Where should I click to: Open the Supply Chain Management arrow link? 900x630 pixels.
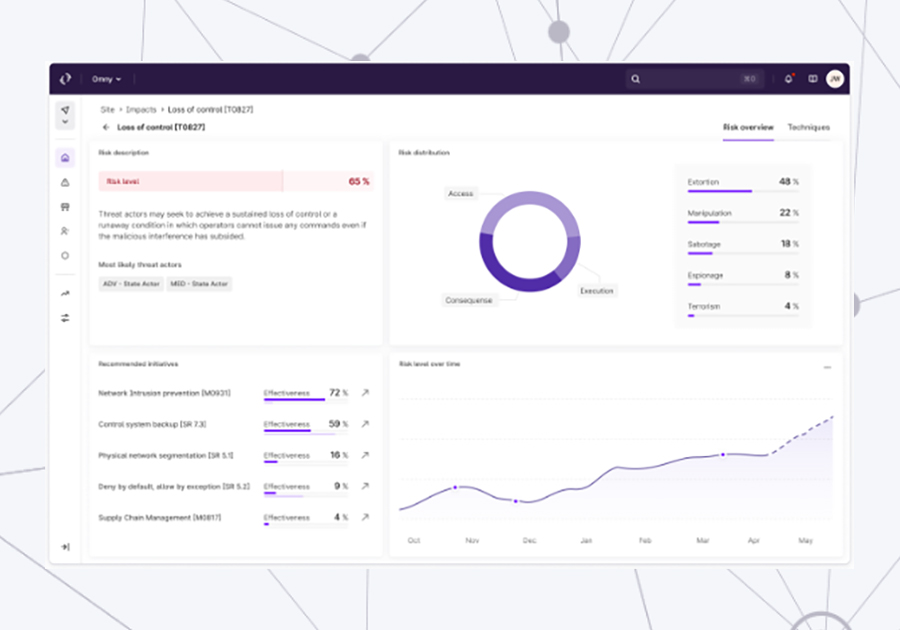pos(365,517)
